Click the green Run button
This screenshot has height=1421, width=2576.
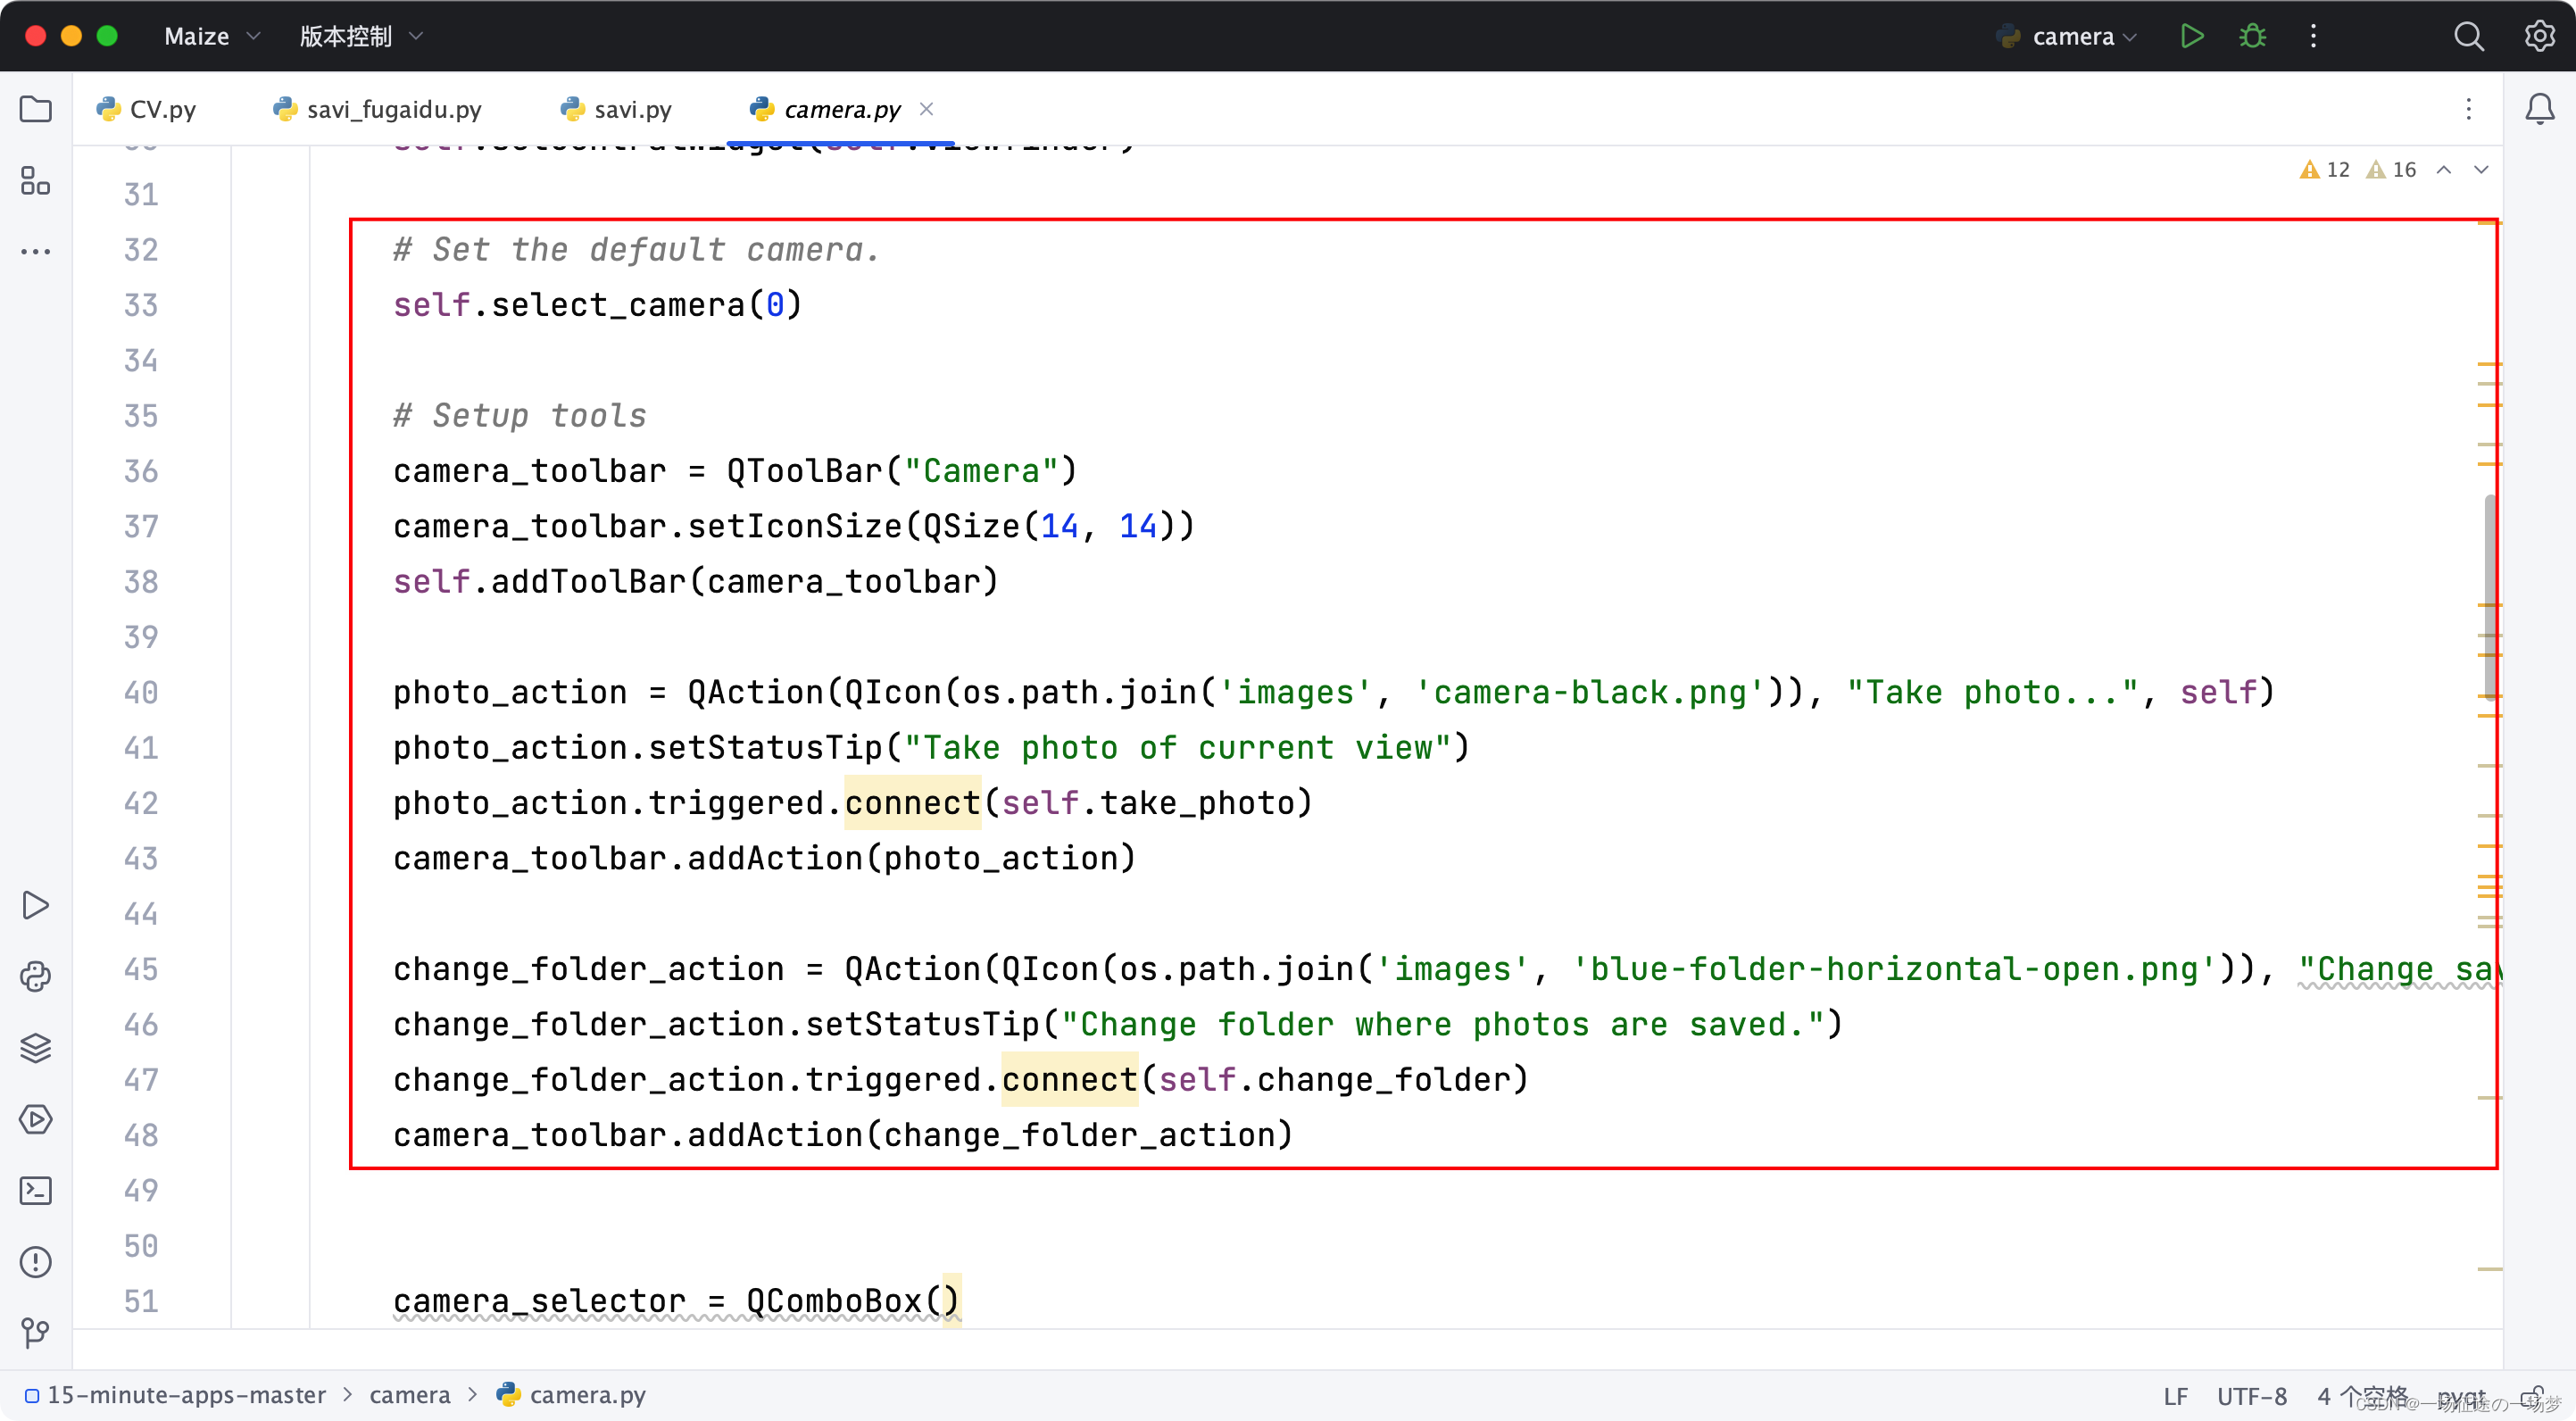point(2191,36)
